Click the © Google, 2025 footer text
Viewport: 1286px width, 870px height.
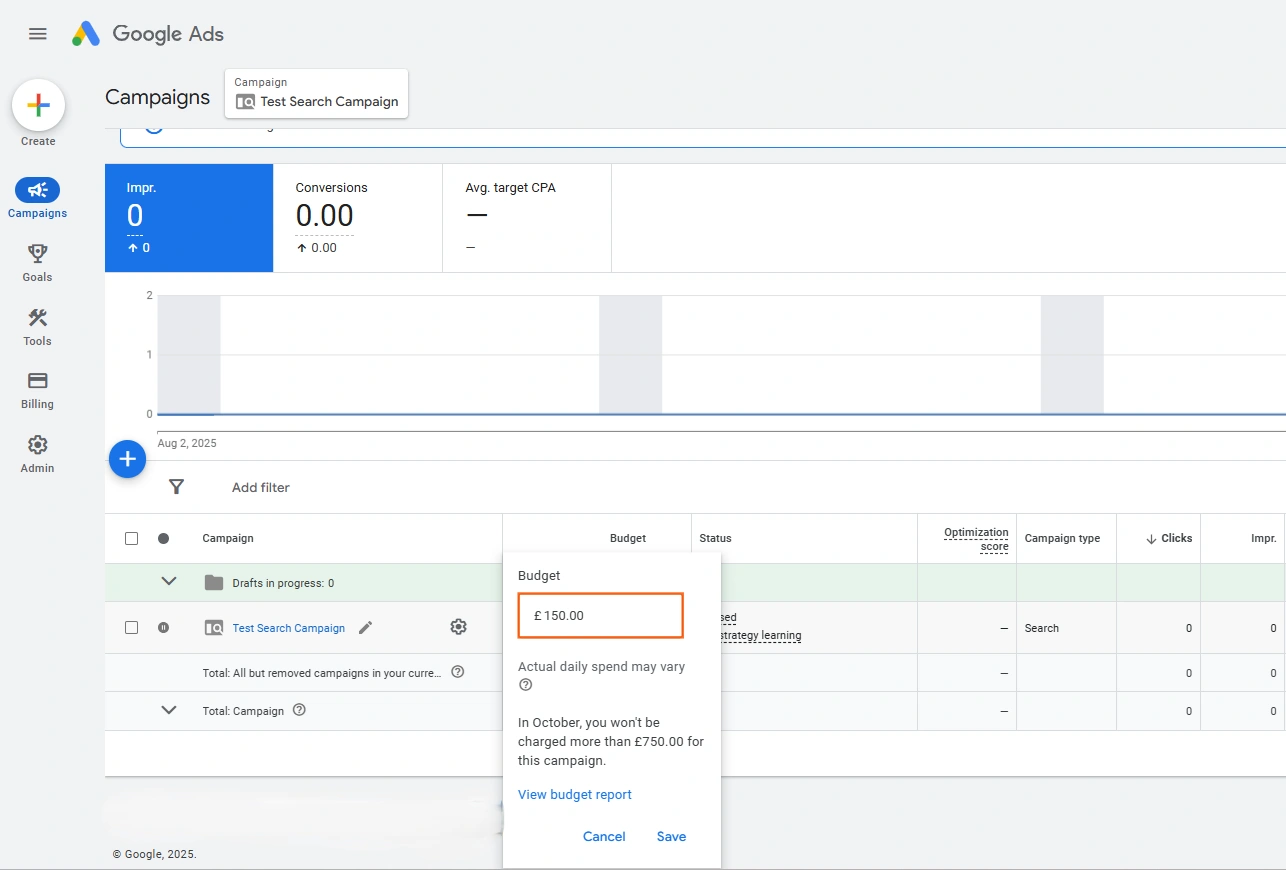(155, 854)
